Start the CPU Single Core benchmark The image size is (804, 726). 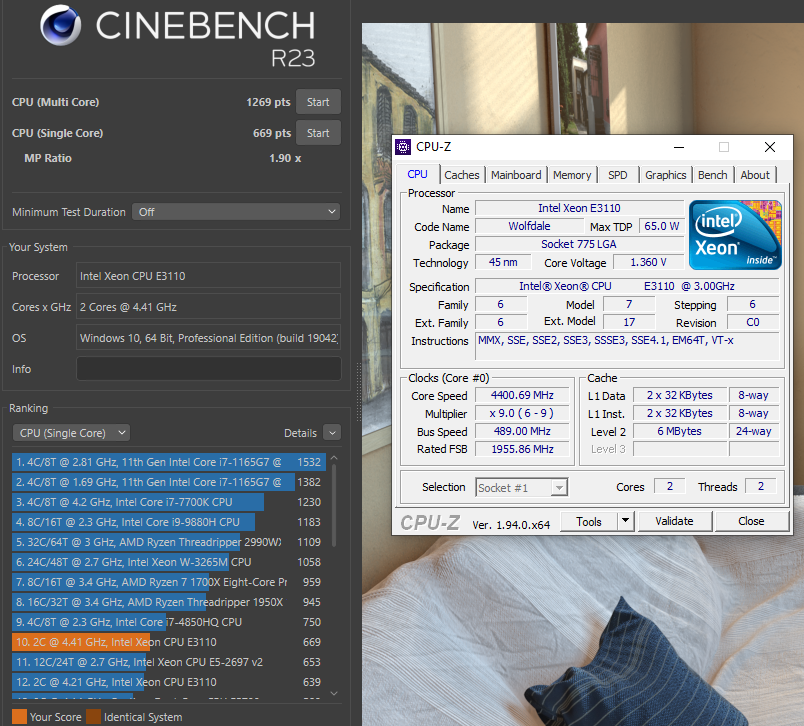(319, 132)
